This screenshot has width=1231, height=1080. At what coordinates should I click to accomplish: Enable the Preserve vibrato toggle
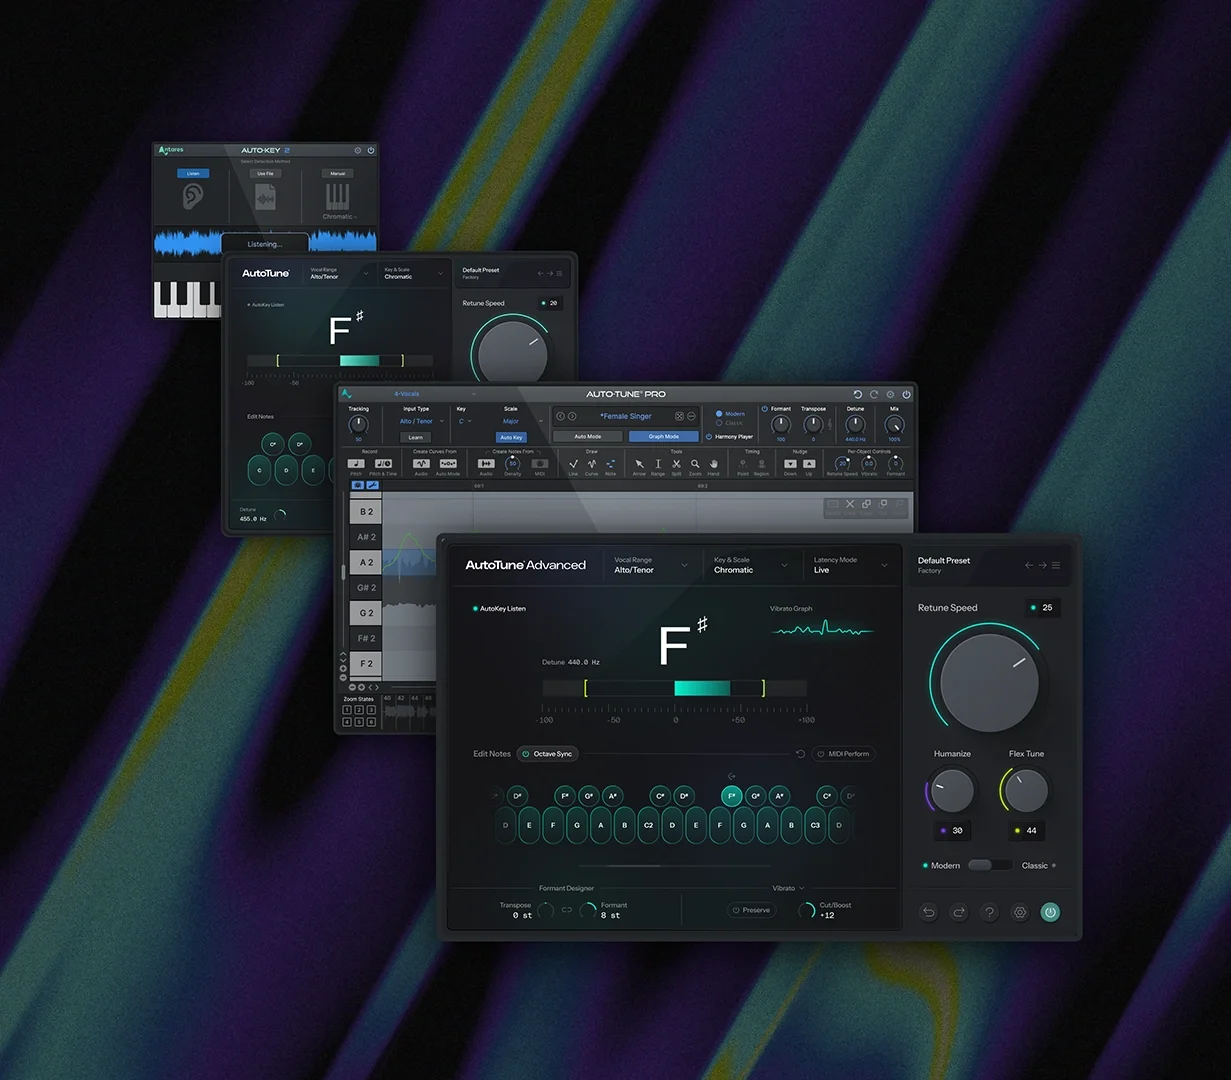tap(750, 910)
